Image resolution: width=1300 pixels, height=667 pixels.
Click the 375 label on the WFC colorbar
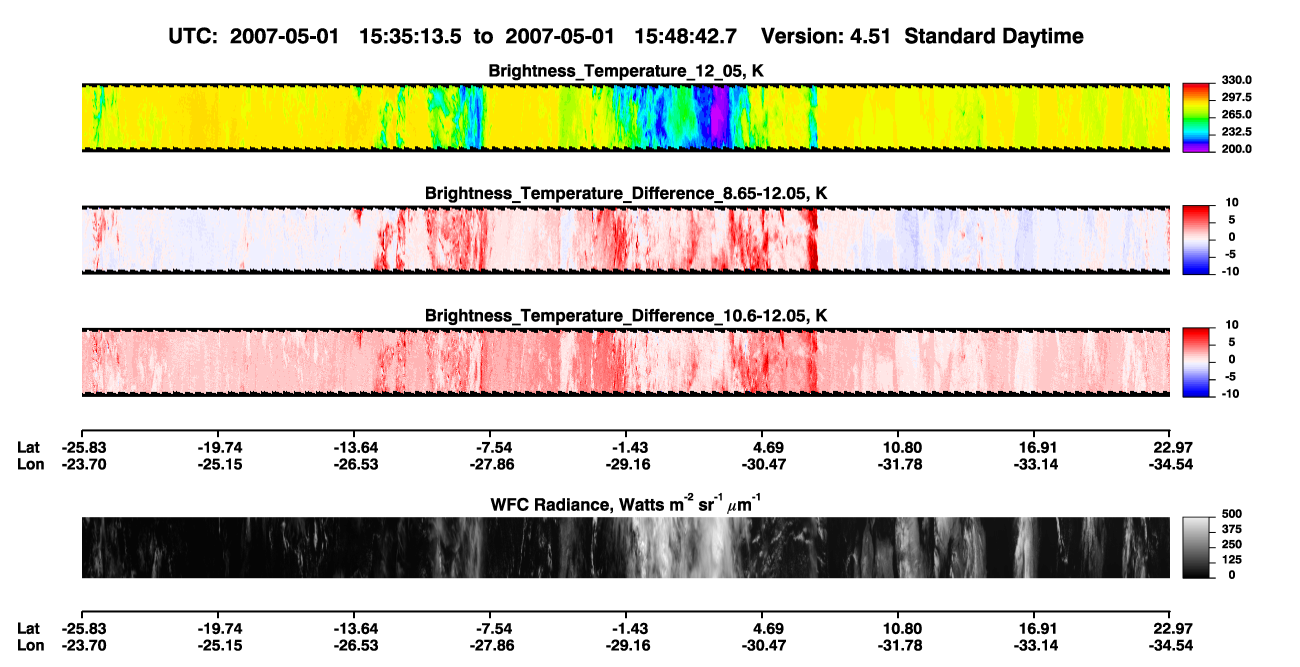(x=1231, y=528)
